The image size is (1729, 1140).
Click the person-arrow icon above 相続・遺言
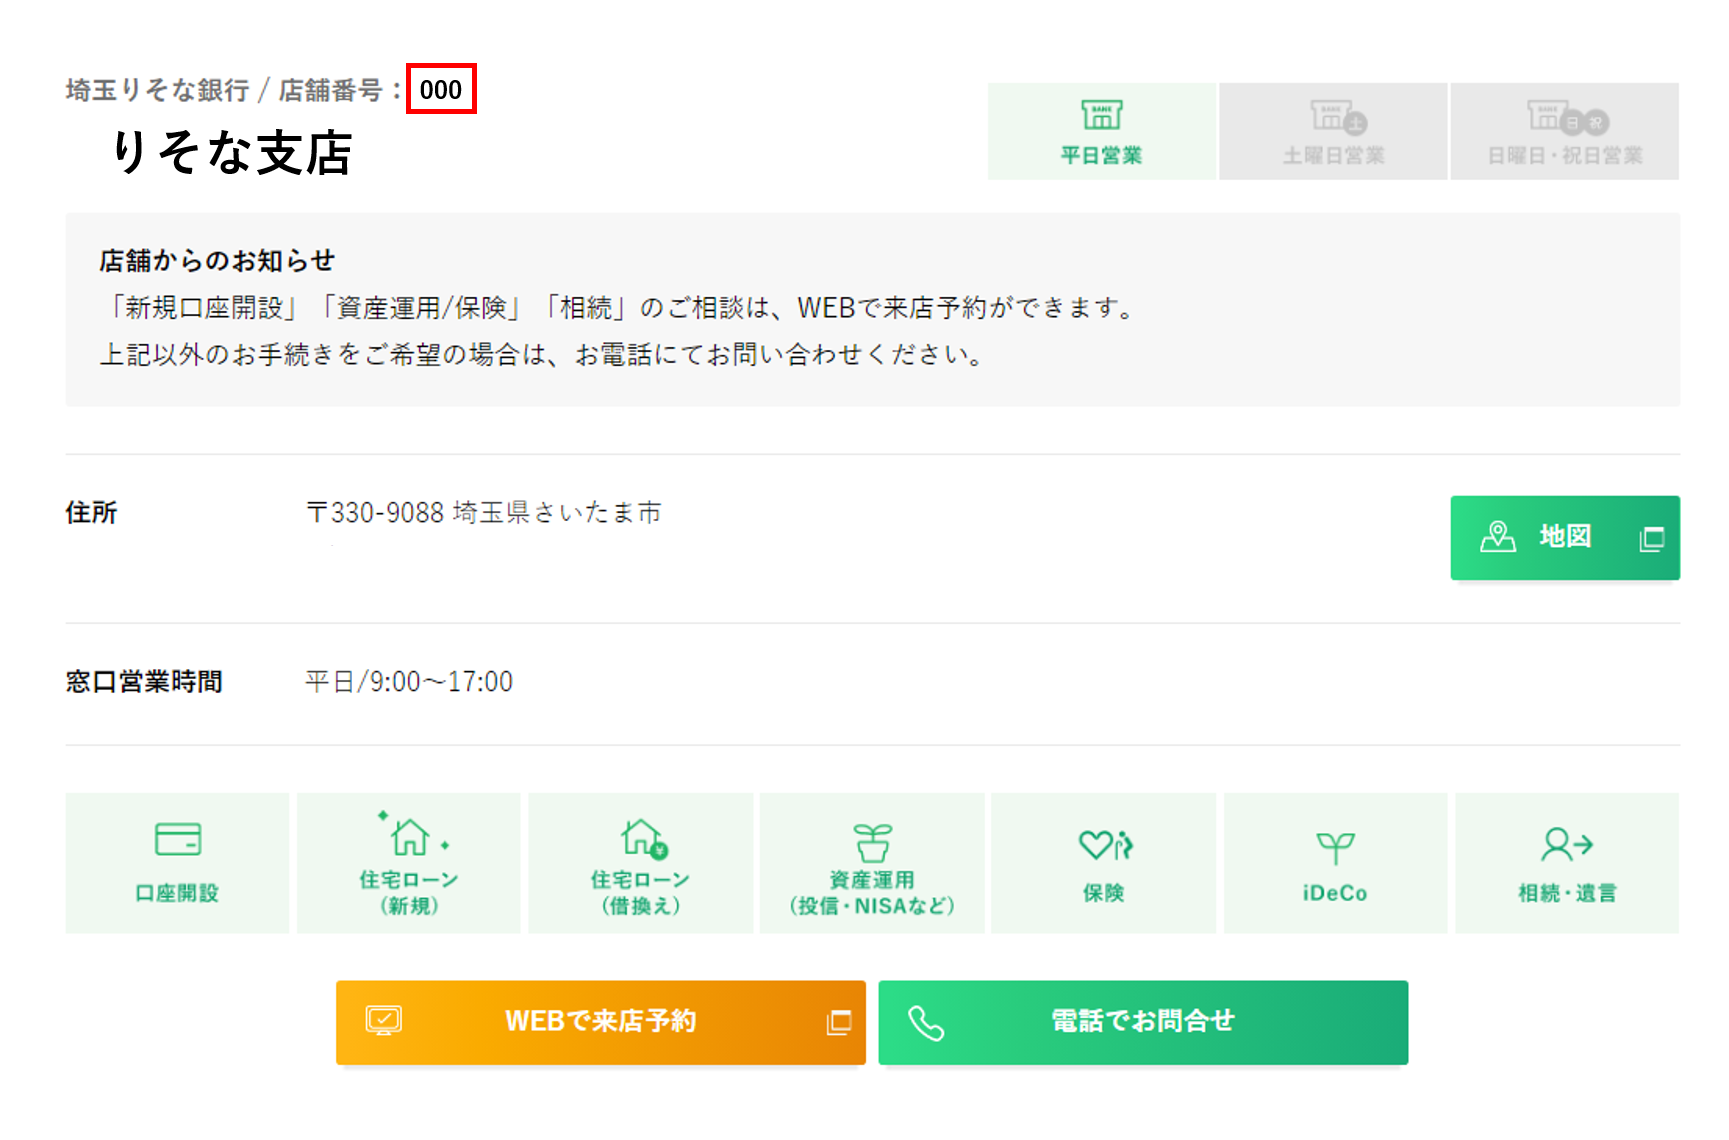click(x=1567, y=844)
